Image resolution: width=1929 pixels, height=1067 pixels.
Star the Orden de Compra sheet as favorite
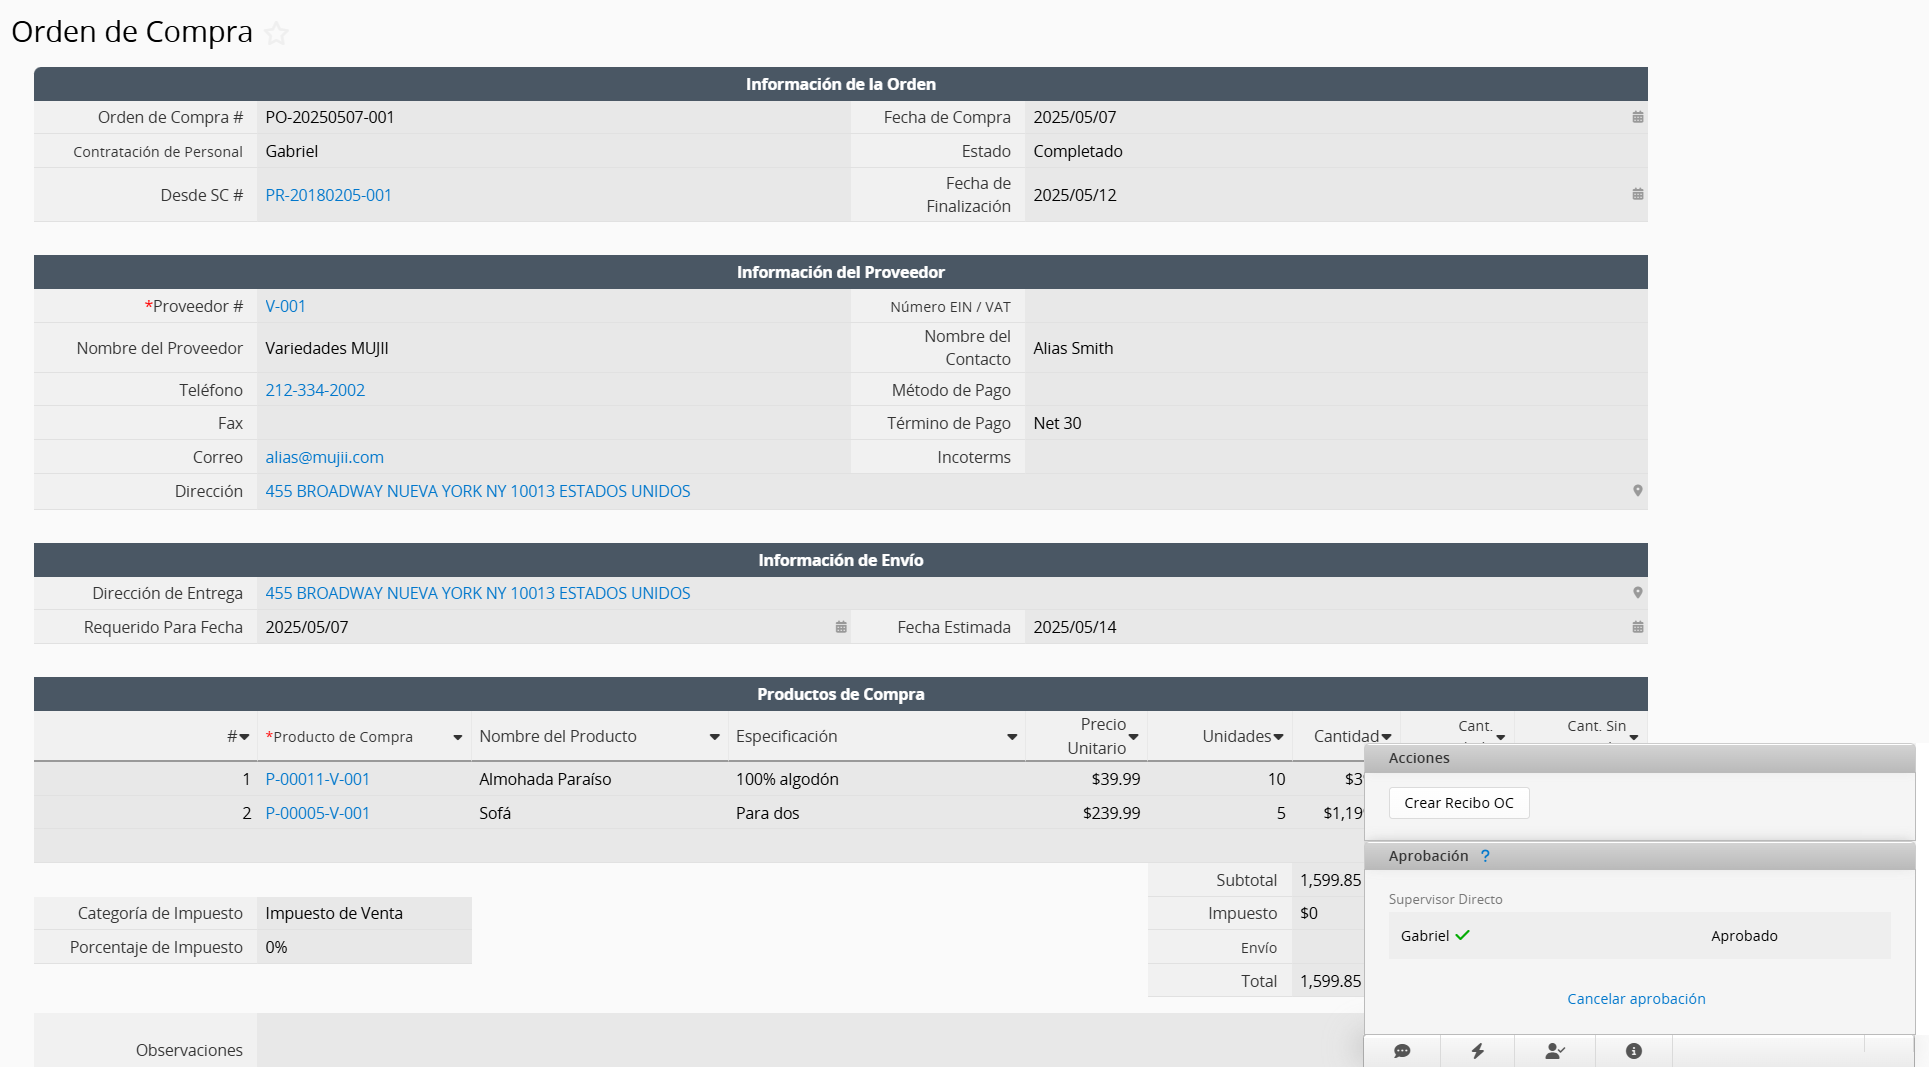tap(276, 34)
